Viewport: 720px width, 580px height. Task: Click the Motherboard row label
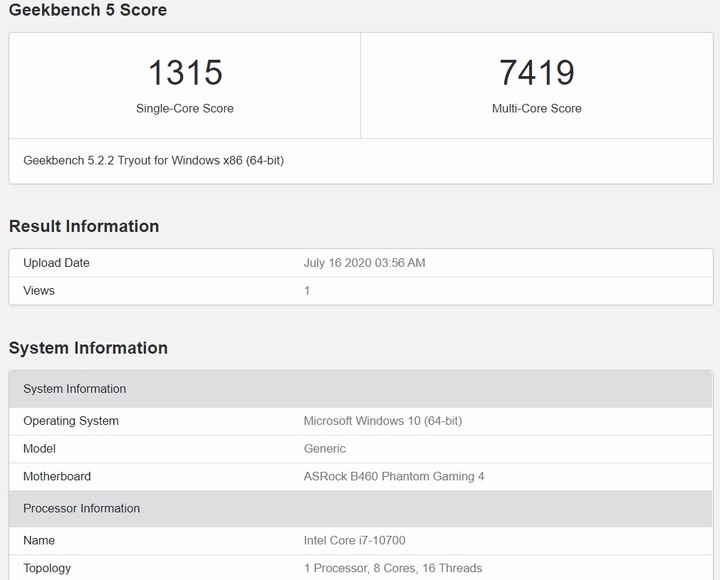[57, 476]
